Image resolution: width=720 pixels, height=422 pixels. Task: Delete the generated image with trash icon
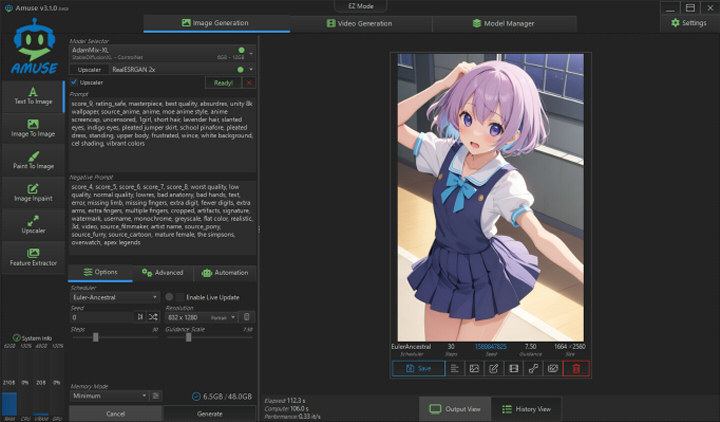point(576,368)
